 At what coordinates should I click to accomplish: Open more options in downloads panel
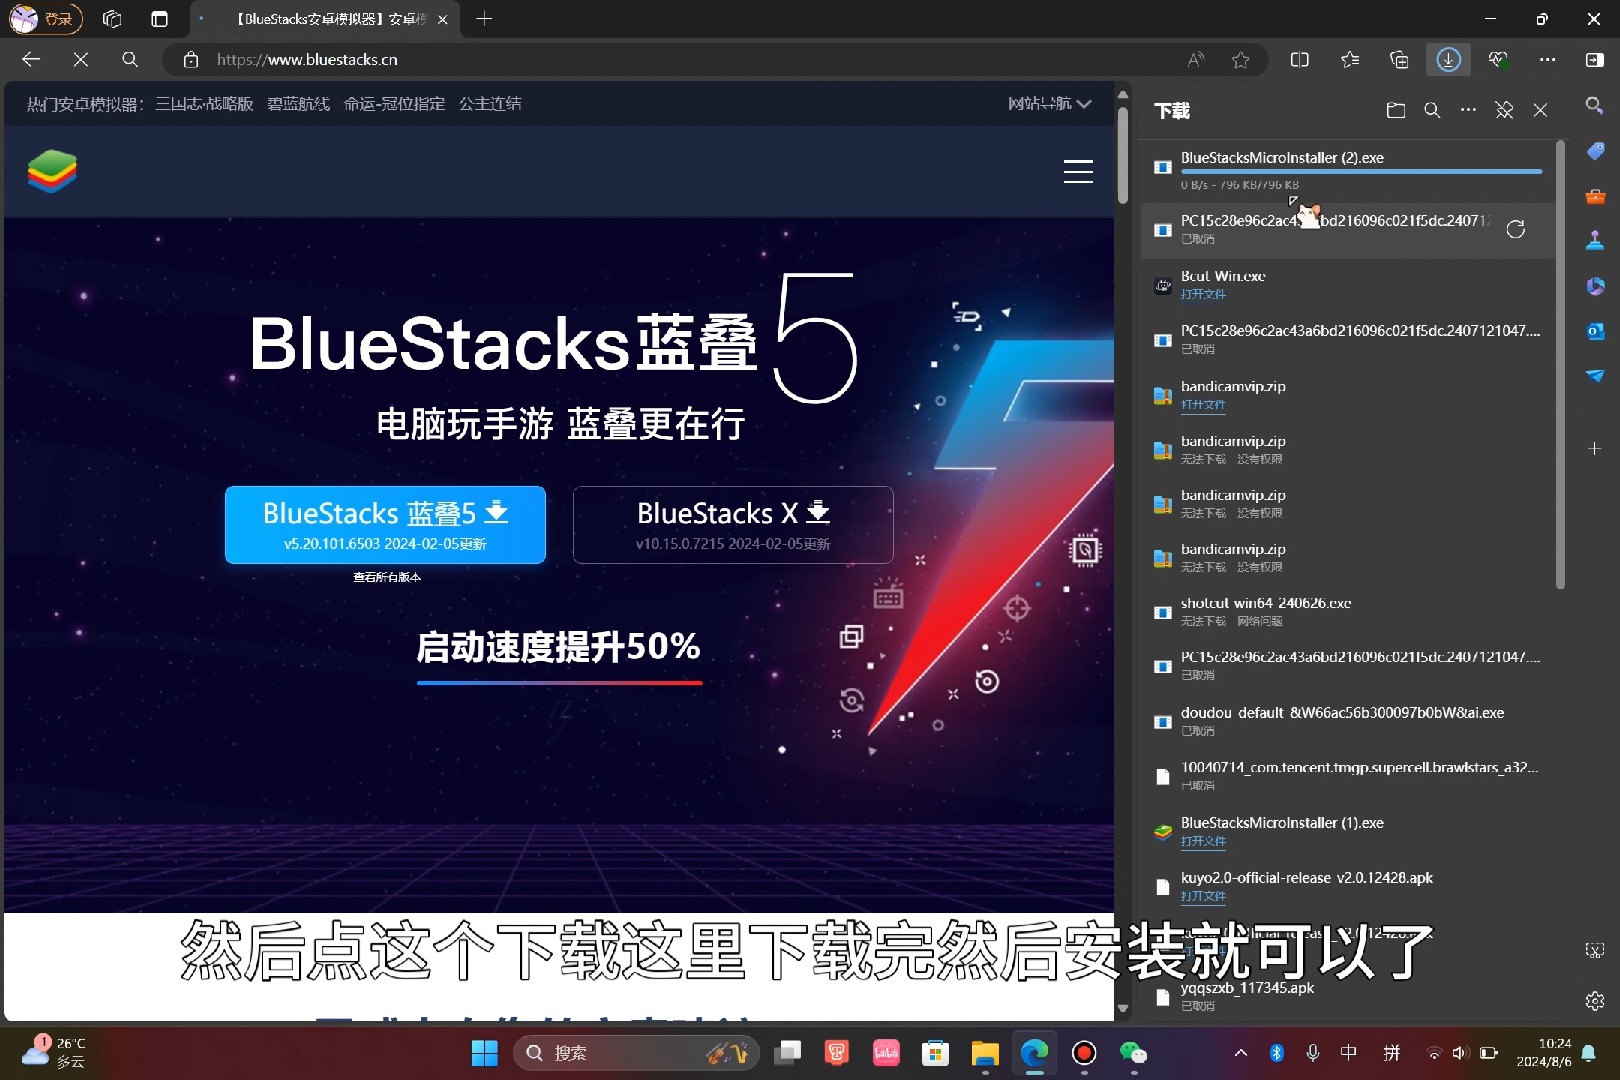point(1468,110)
